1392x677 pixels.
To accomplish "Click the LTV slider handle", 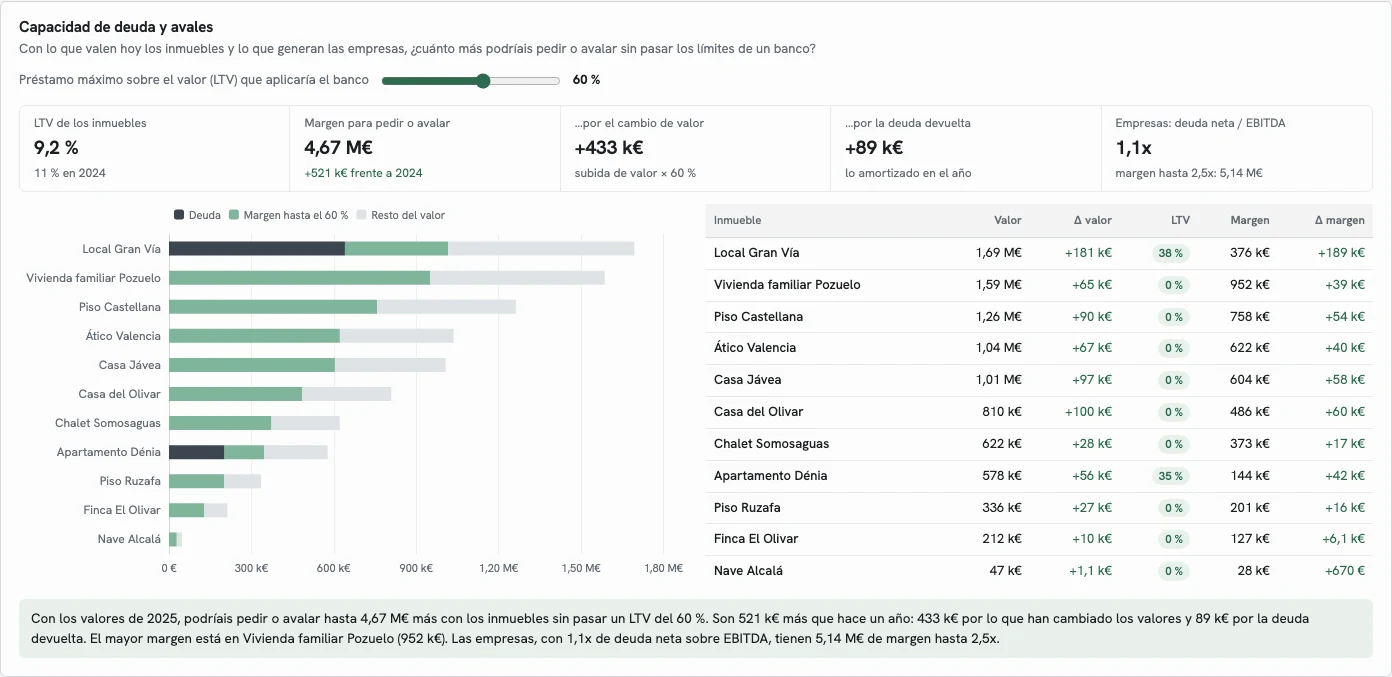I will [x=483, y=81].
